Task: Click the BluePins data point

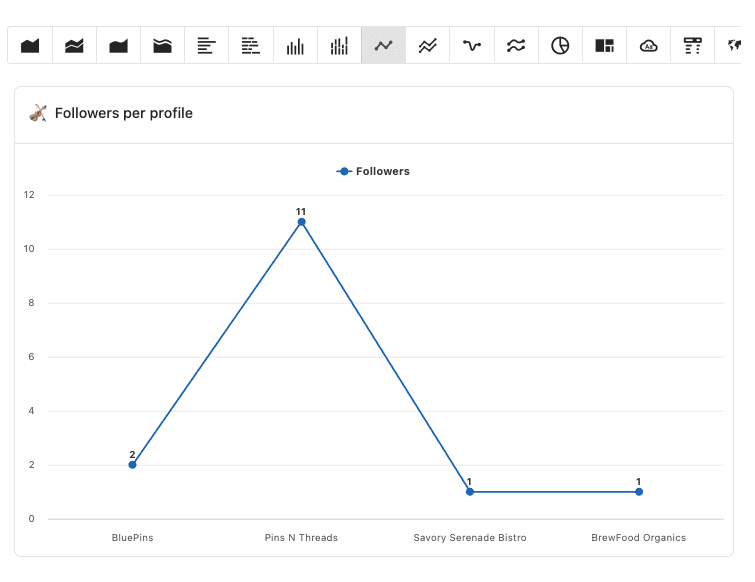Action: pyautogui.click(x=132, y=465)
